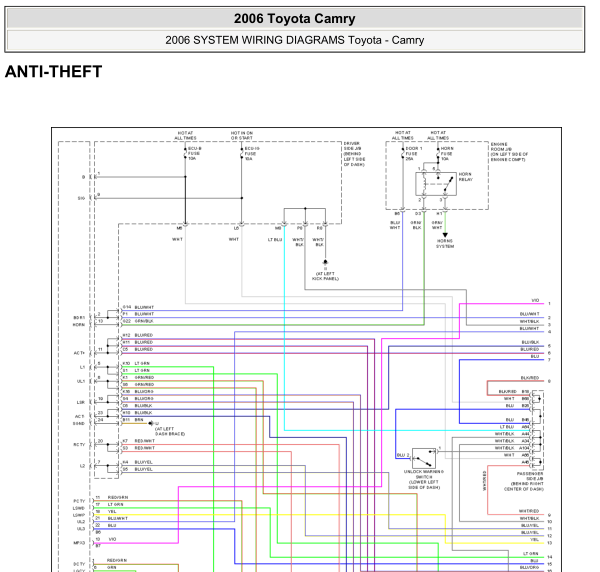Click the 'GRN/BLK' label under connector D3

[416, 225]
